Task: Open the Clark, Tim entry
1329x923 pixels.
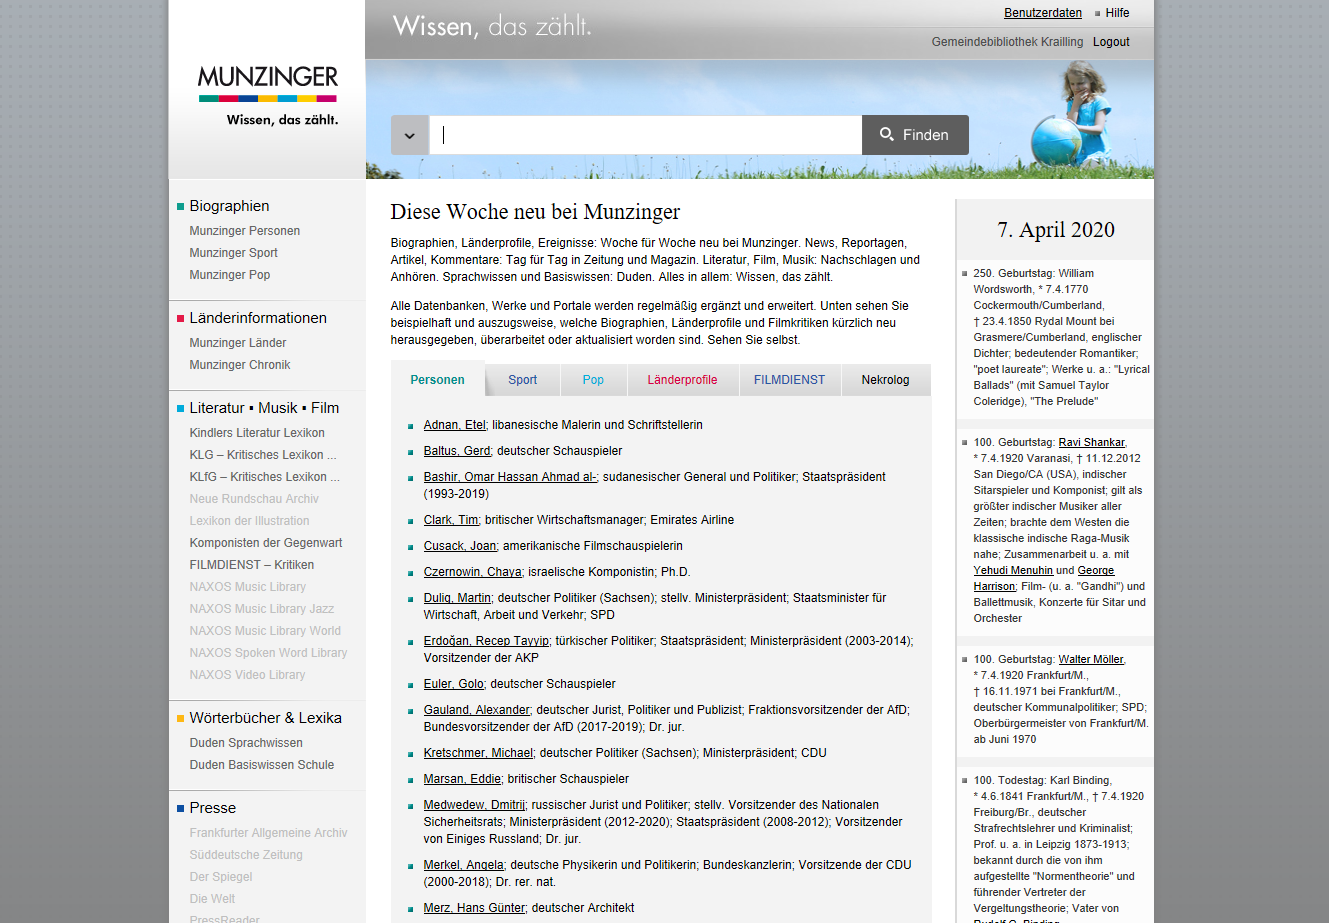Action: (451, 520)
